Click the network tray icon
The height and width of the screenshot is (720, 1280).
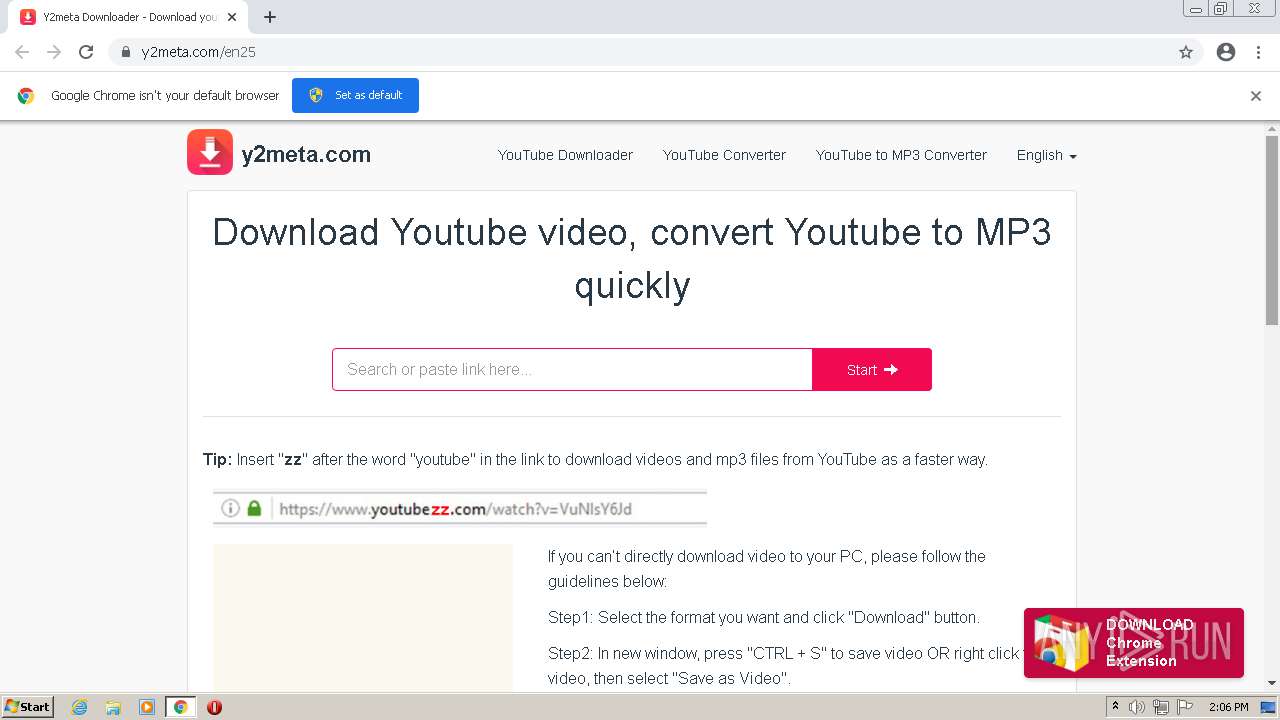1160,707
